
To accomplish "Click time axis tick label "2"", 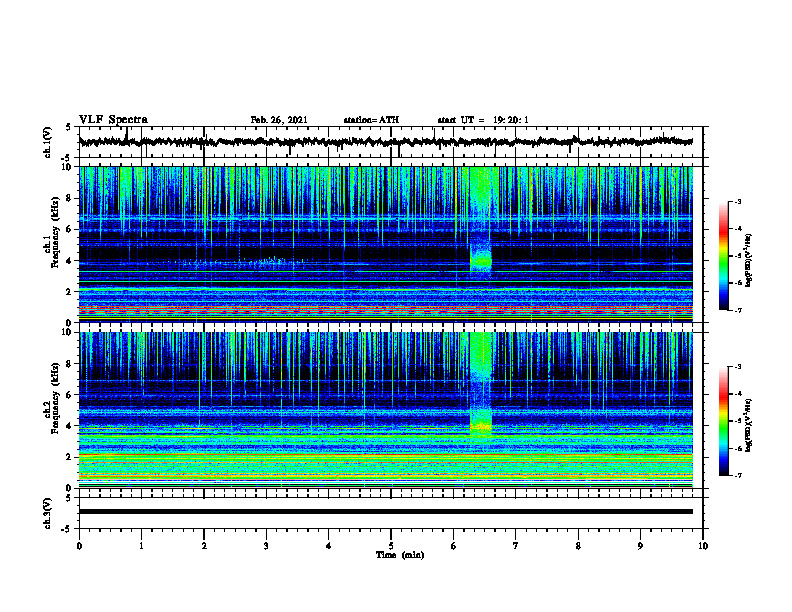I will coord(204,546).
